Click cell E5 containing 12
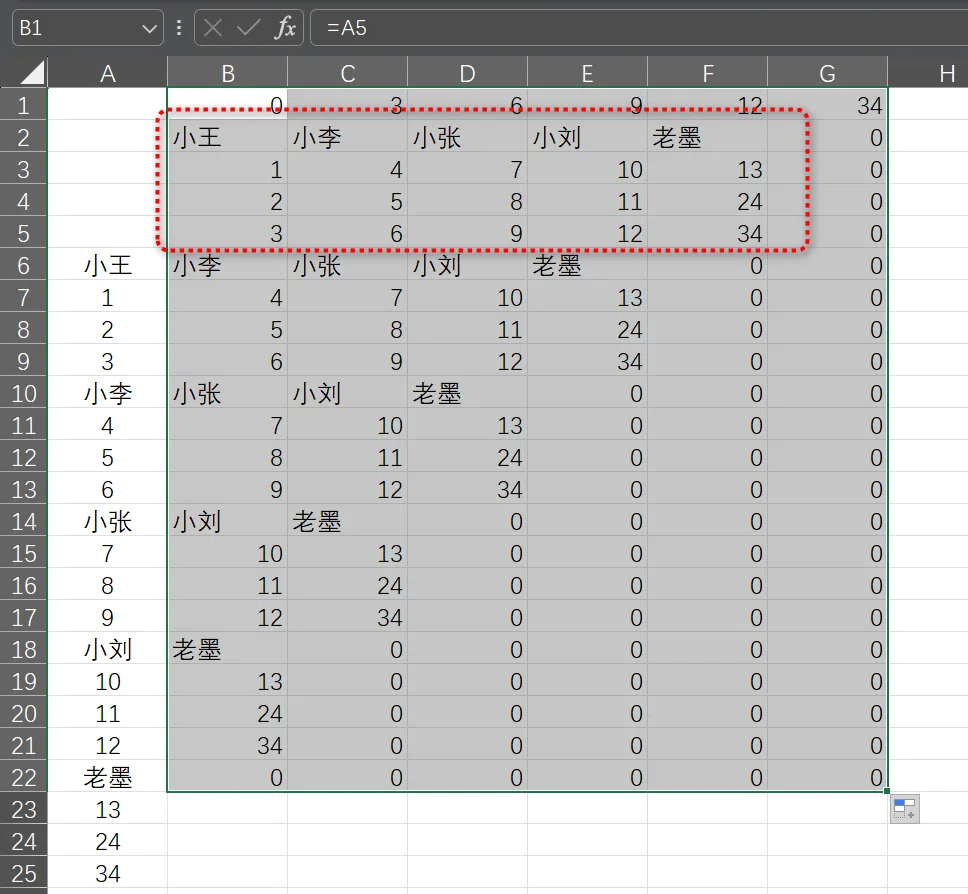 point(587,233)
